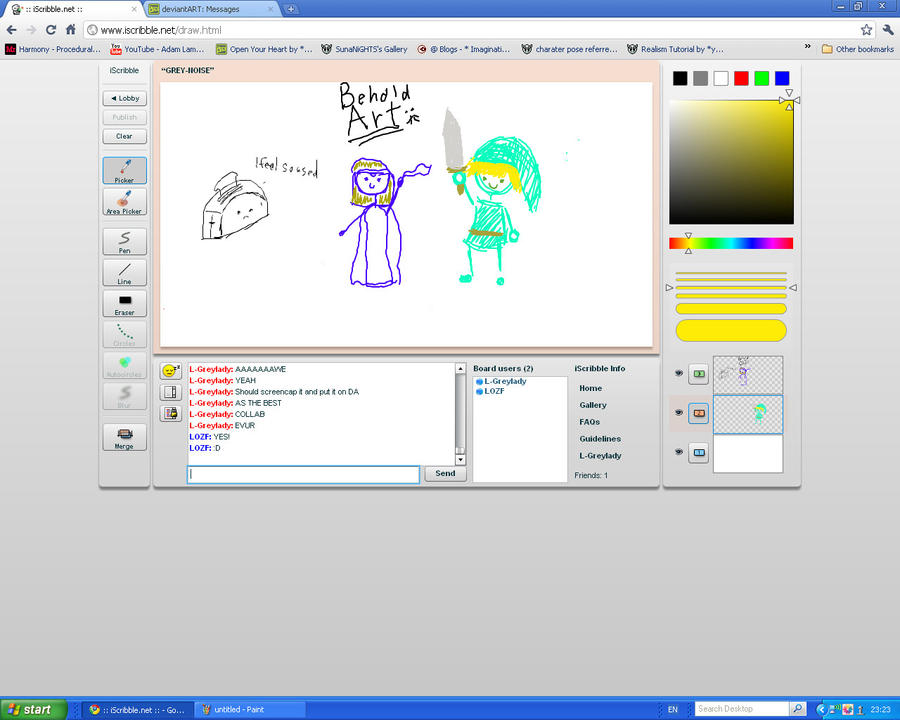
Task: Hide the top drawing layer with its eye toggle
Action: (x=679, y=372)
